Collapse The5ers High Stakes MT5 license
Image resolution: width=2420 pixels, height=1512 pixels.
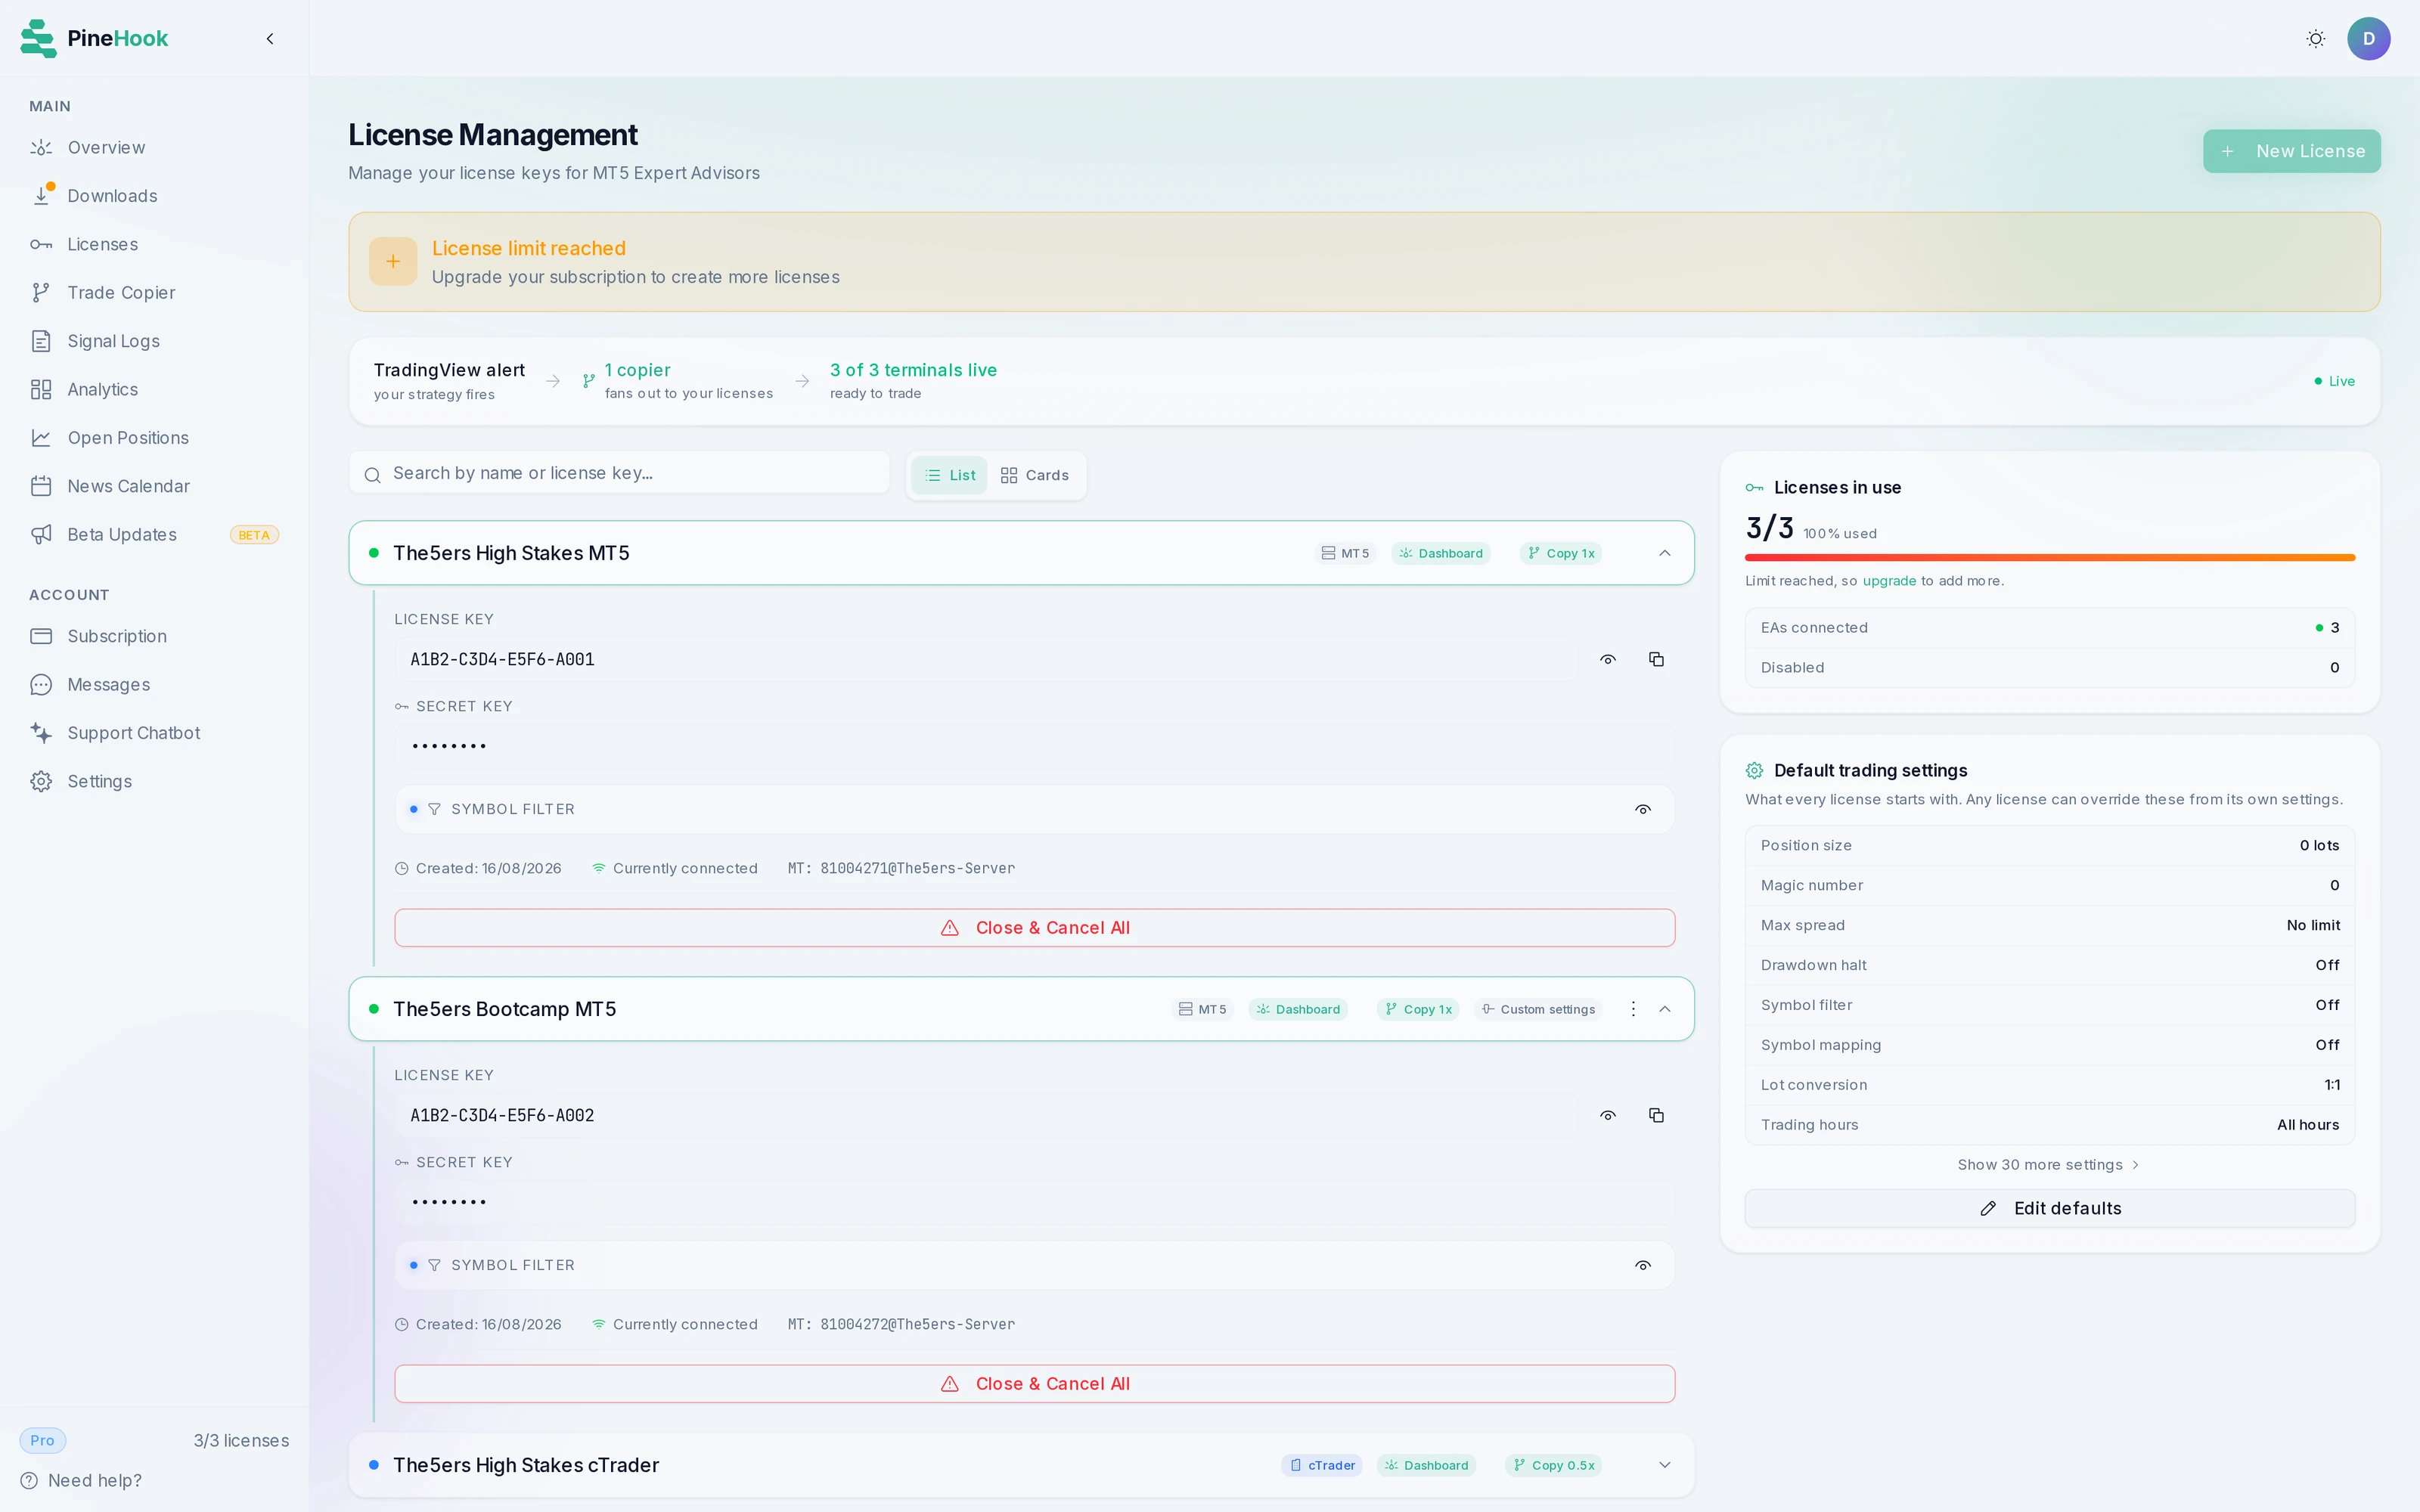(1664, 553)
